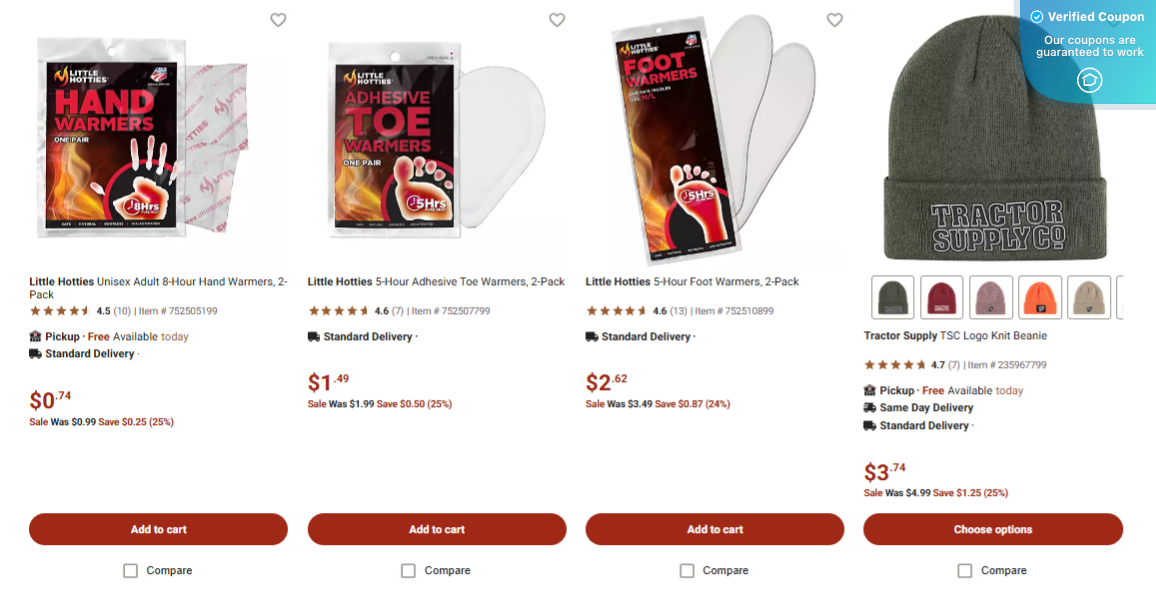Image resolution: width=1156 pixels, height=598 pixels.
Task: Tick the Compare checkbox under Foot Warmers
Action: [x=687, y=571]
